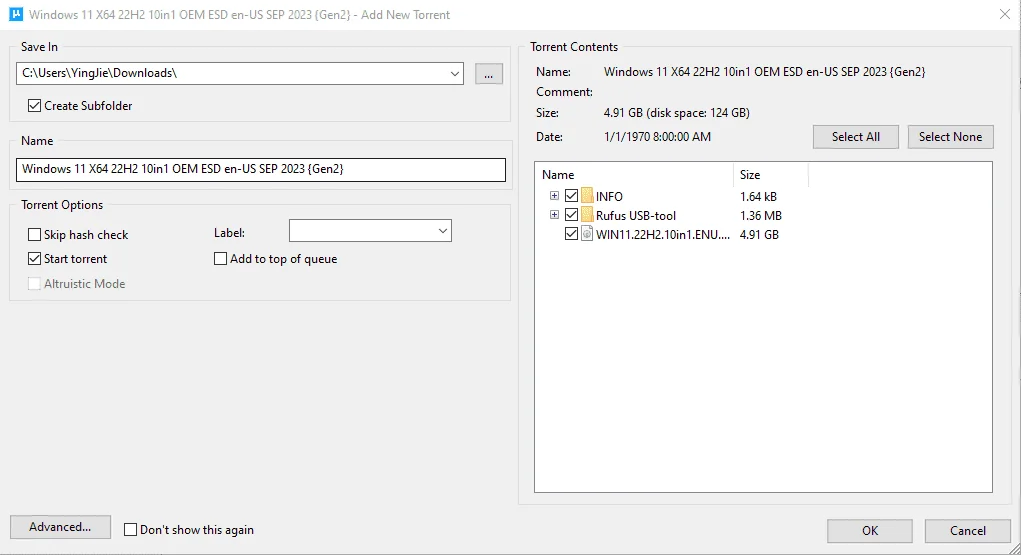Click the INFO folder icon

(x=587, y=196)
